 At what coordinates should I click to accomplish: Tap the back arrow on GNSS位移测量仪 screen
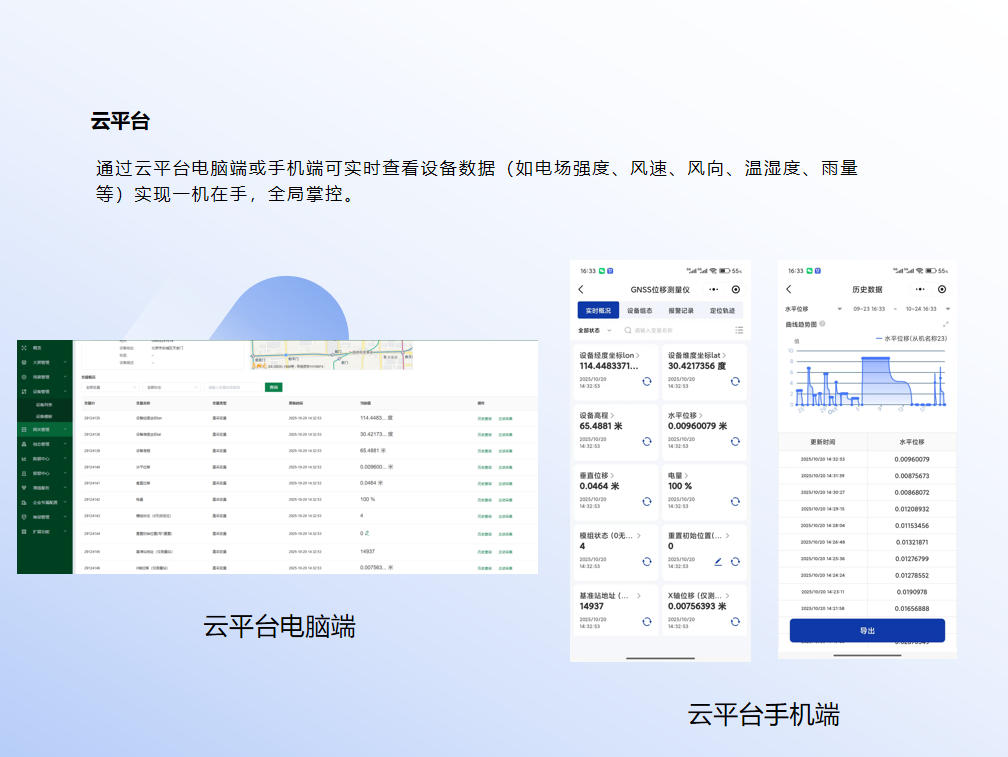click(x=581, y=289)
